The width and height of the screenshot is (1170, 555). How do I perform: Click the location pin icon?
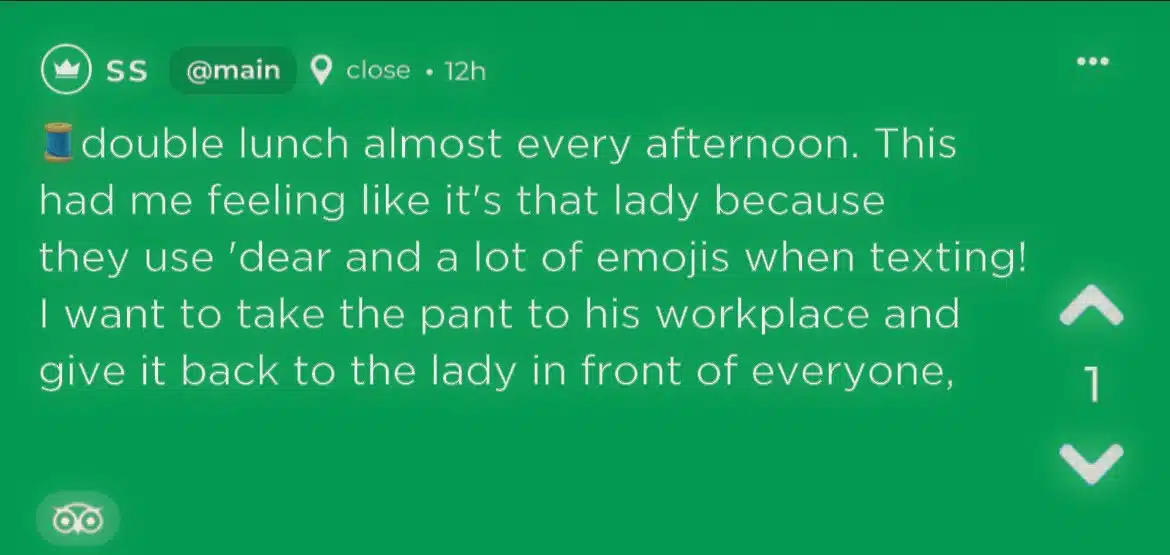(x=321, y=71)
